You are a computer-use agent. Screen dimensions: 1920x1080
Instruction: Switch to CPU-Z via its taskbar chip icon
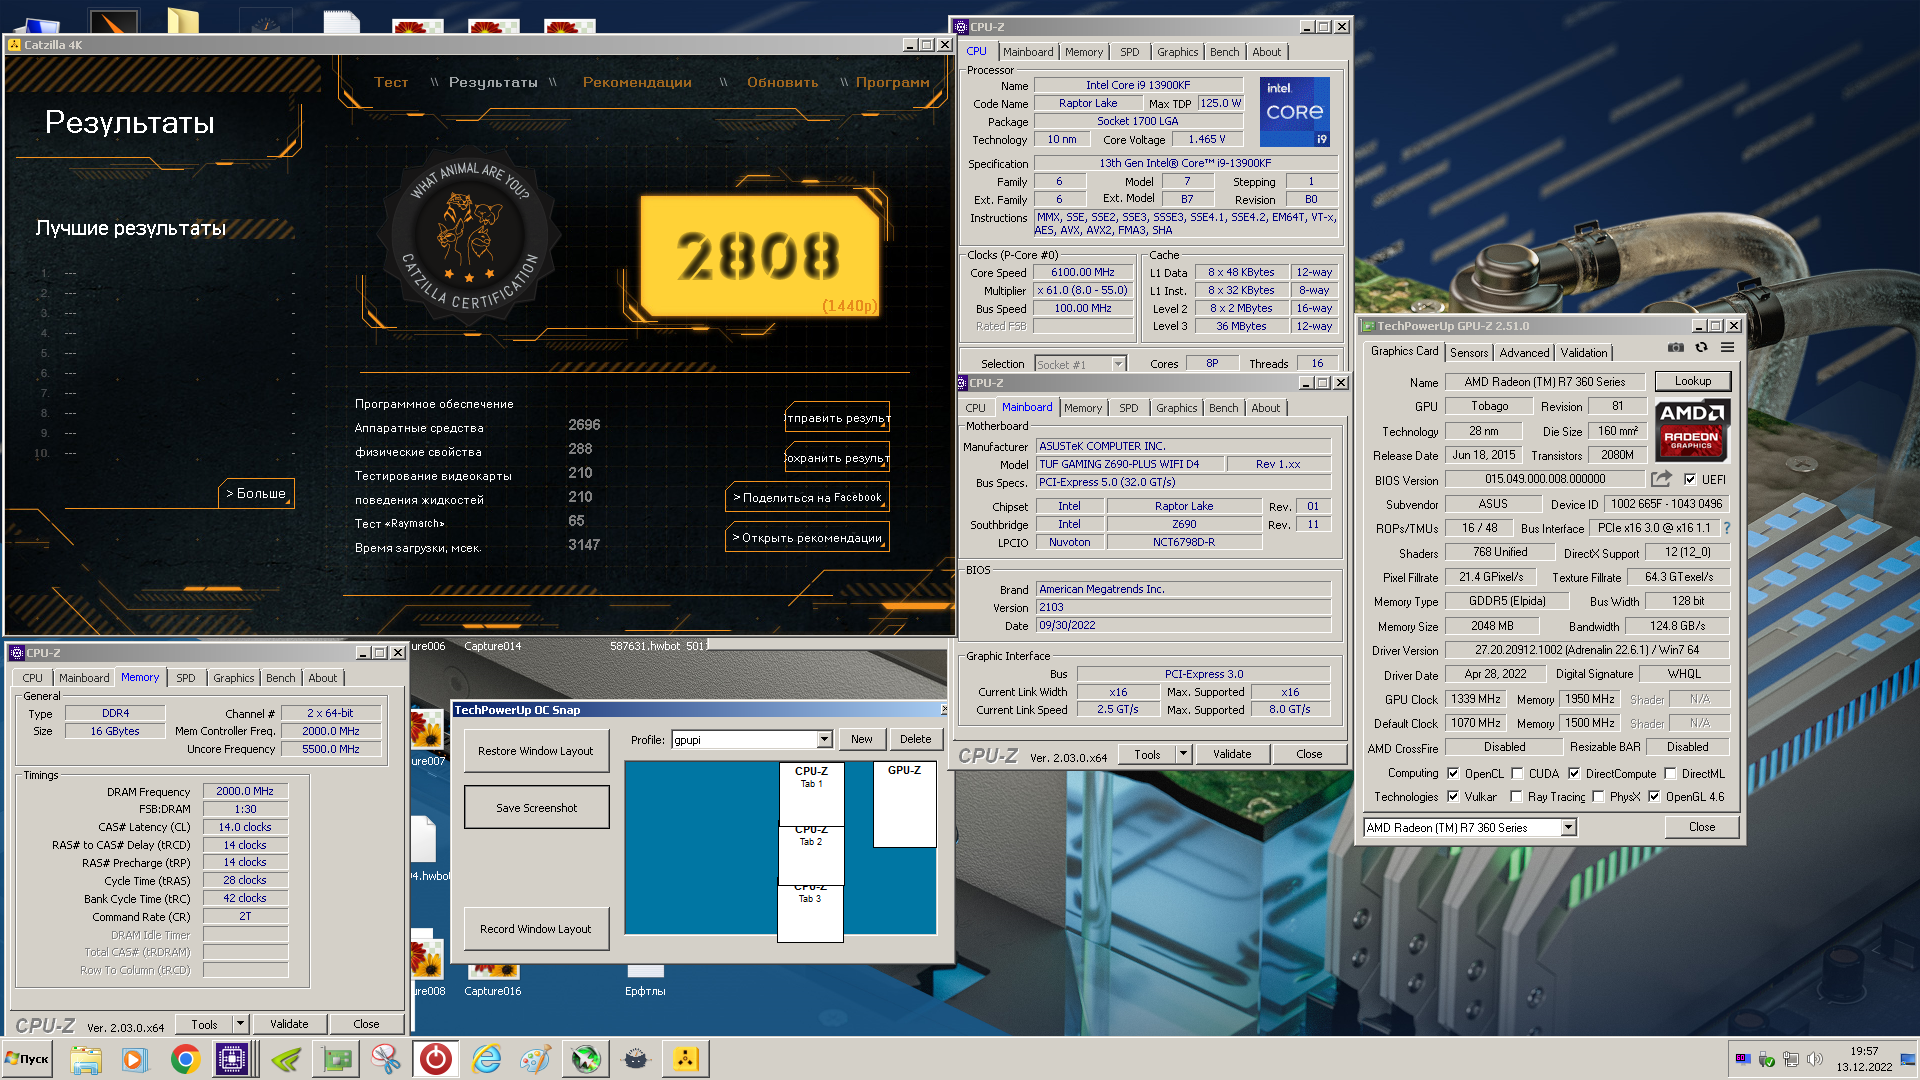[232, 1059]
